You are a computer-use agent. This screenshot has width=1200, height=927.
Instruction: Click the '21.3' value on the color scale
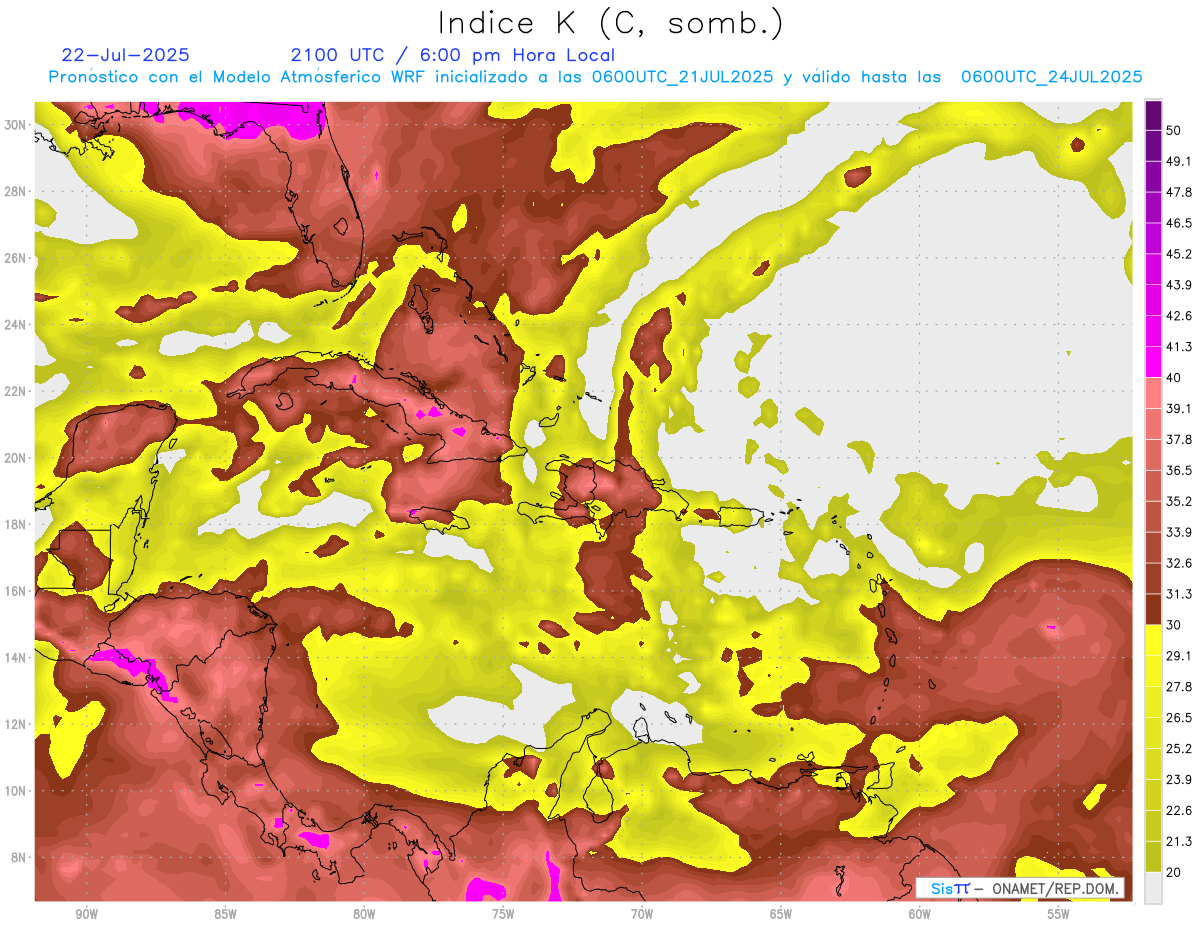[1179, 841]
